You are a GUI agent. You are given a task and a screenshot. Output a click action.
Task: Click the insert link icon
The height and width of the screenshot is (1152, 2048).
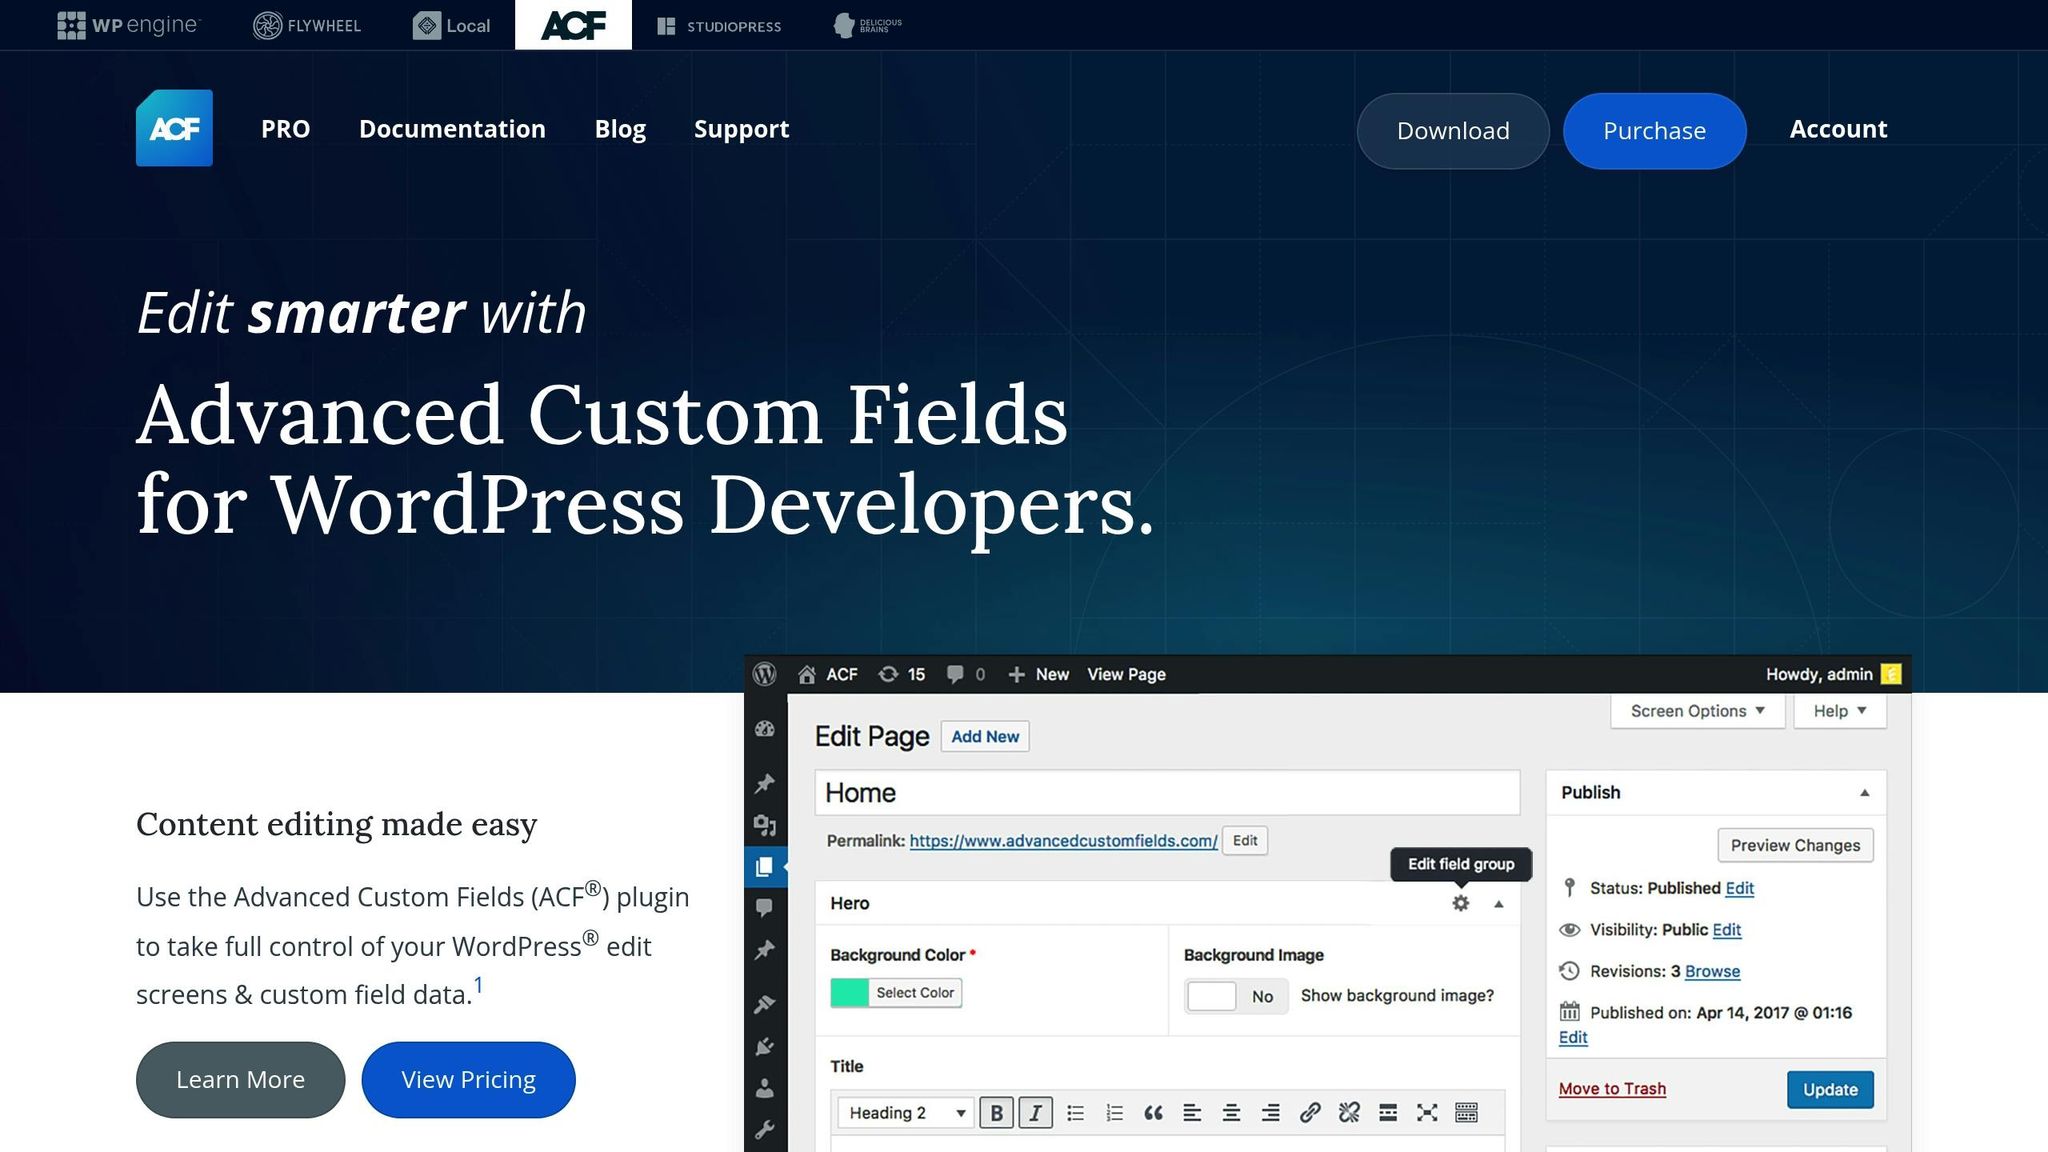click(1310, 1113)
